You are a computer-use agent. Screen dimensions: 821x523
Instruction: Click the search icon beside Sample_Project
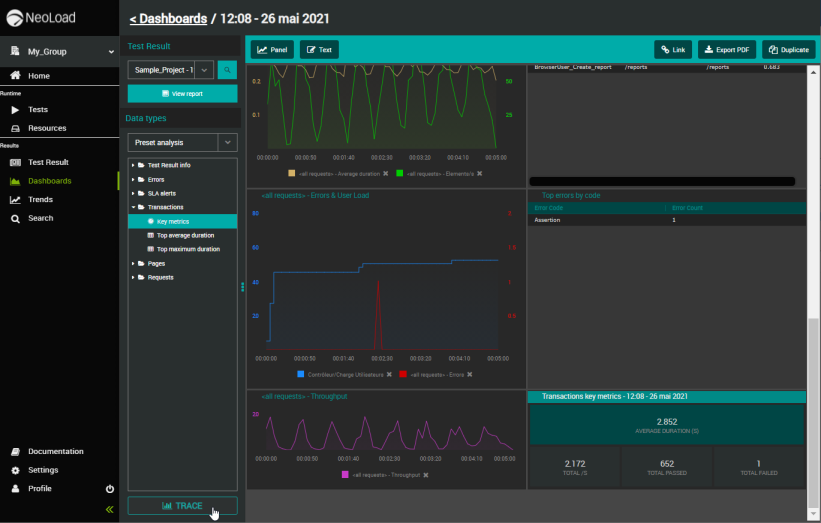coord(227,70)
